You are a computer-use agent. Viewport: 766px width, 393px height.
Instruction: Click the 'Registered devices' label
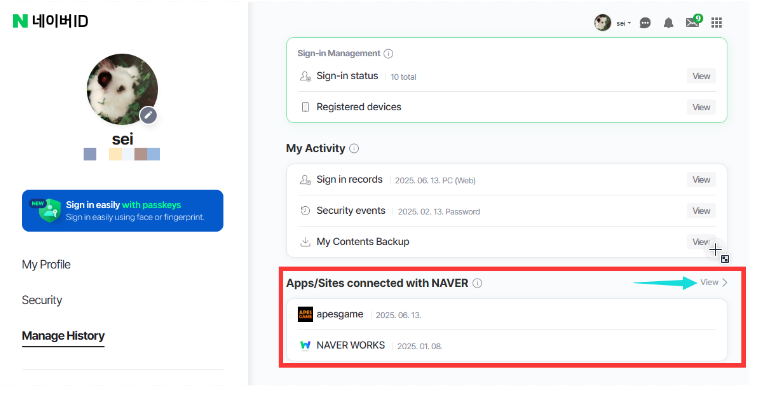(x=359, y=107)
